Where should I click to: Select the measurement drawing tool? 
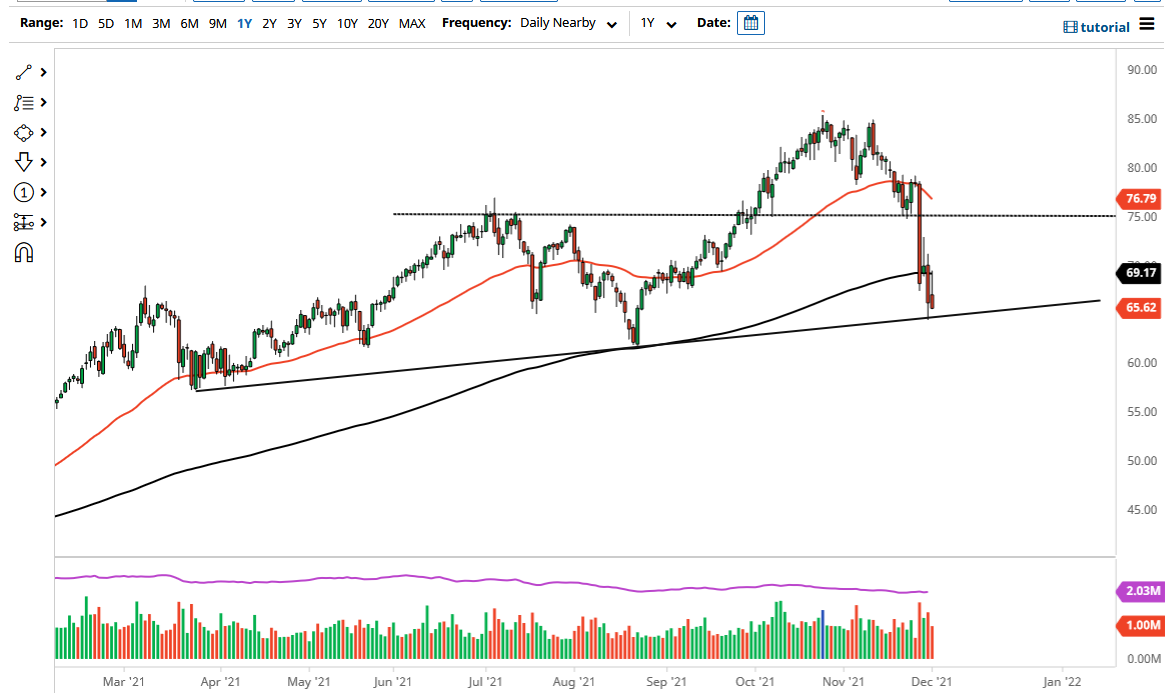(22, 222)
